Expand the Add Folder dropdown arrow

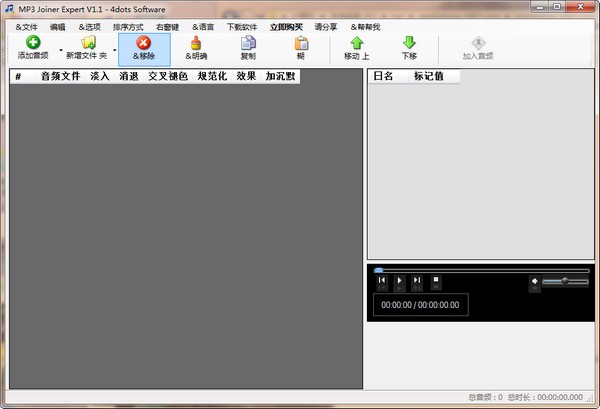[x=114, y=49]
